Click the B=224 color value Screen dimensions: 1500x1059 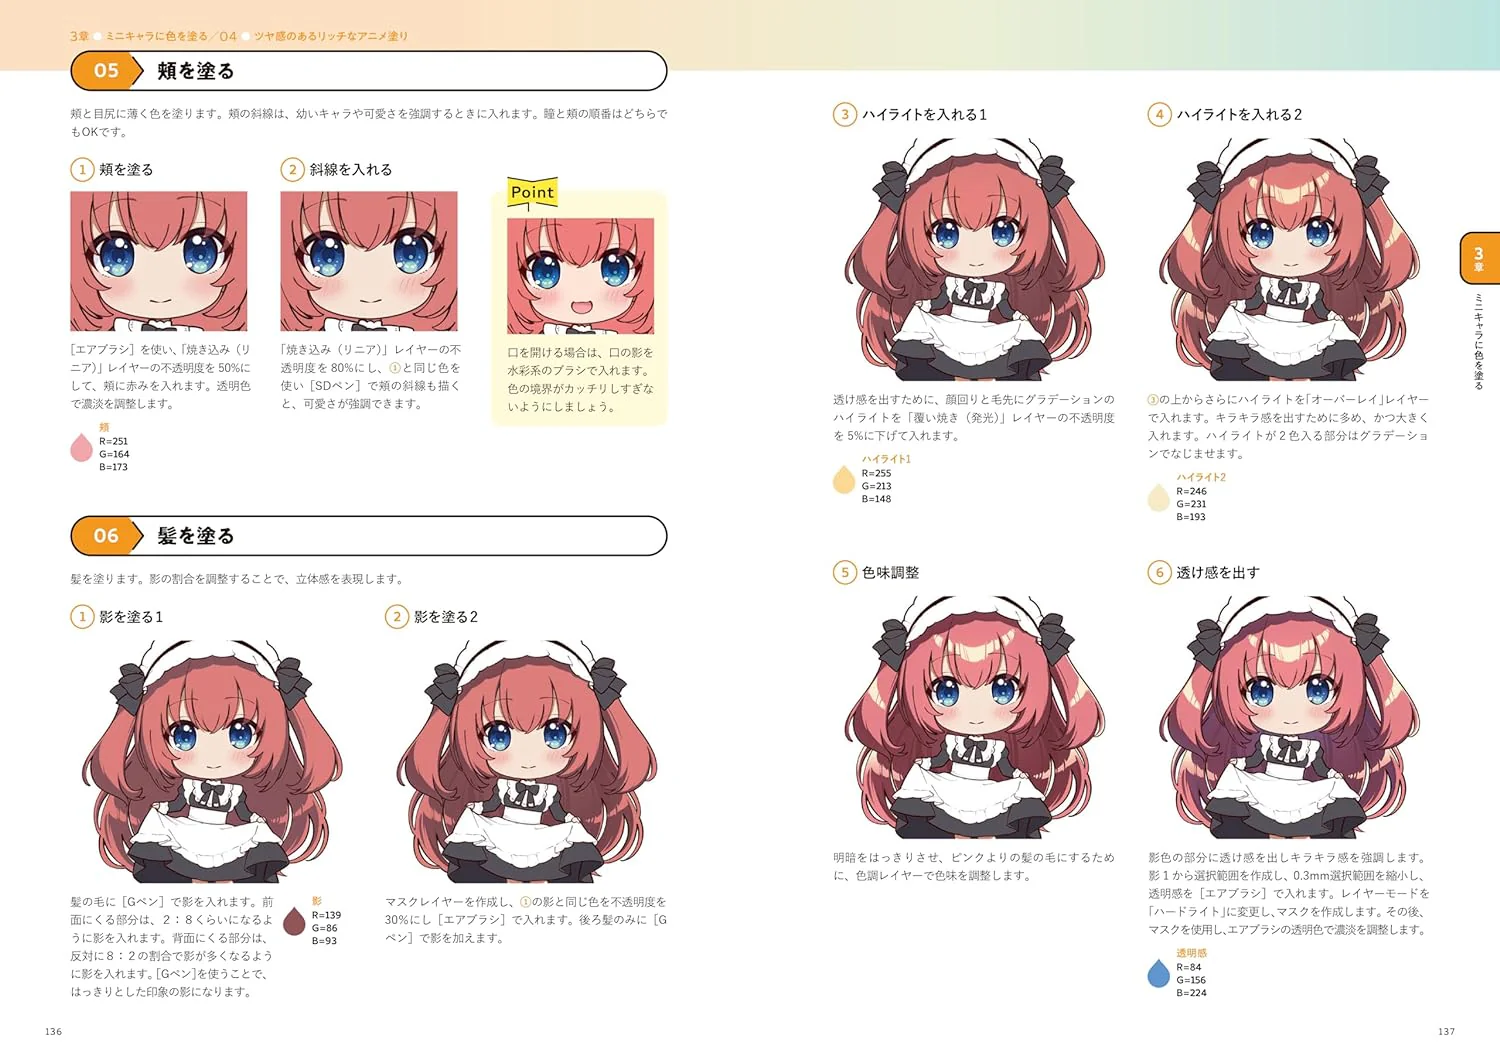(1191, 993)
